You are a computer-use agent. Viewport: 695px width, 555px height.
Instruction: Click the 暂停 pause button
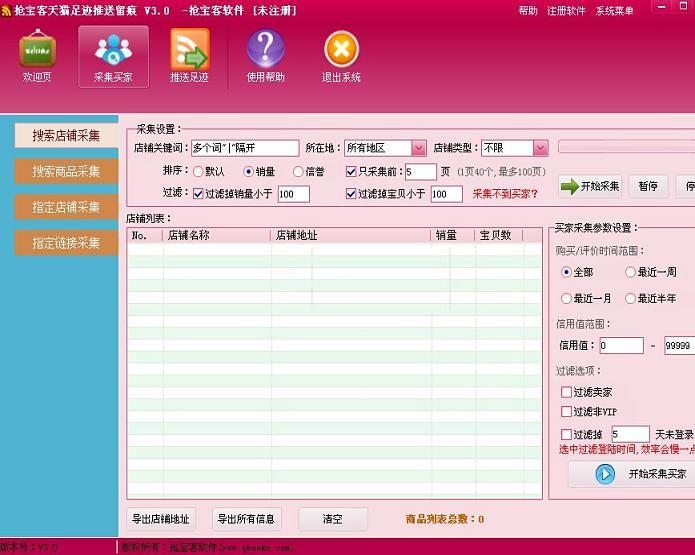coord(648,186)
